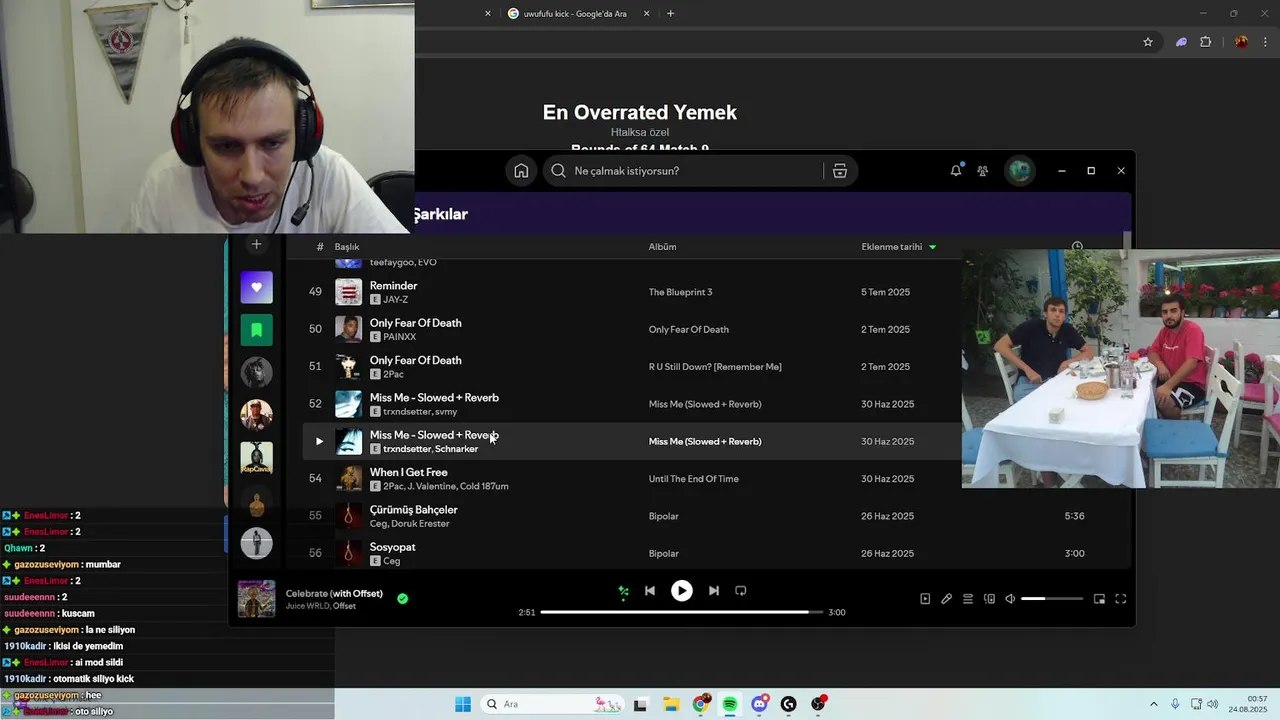Select Çürümüş Bahçeler song title
Viewport: 1280px width, 720px height.
414,510
